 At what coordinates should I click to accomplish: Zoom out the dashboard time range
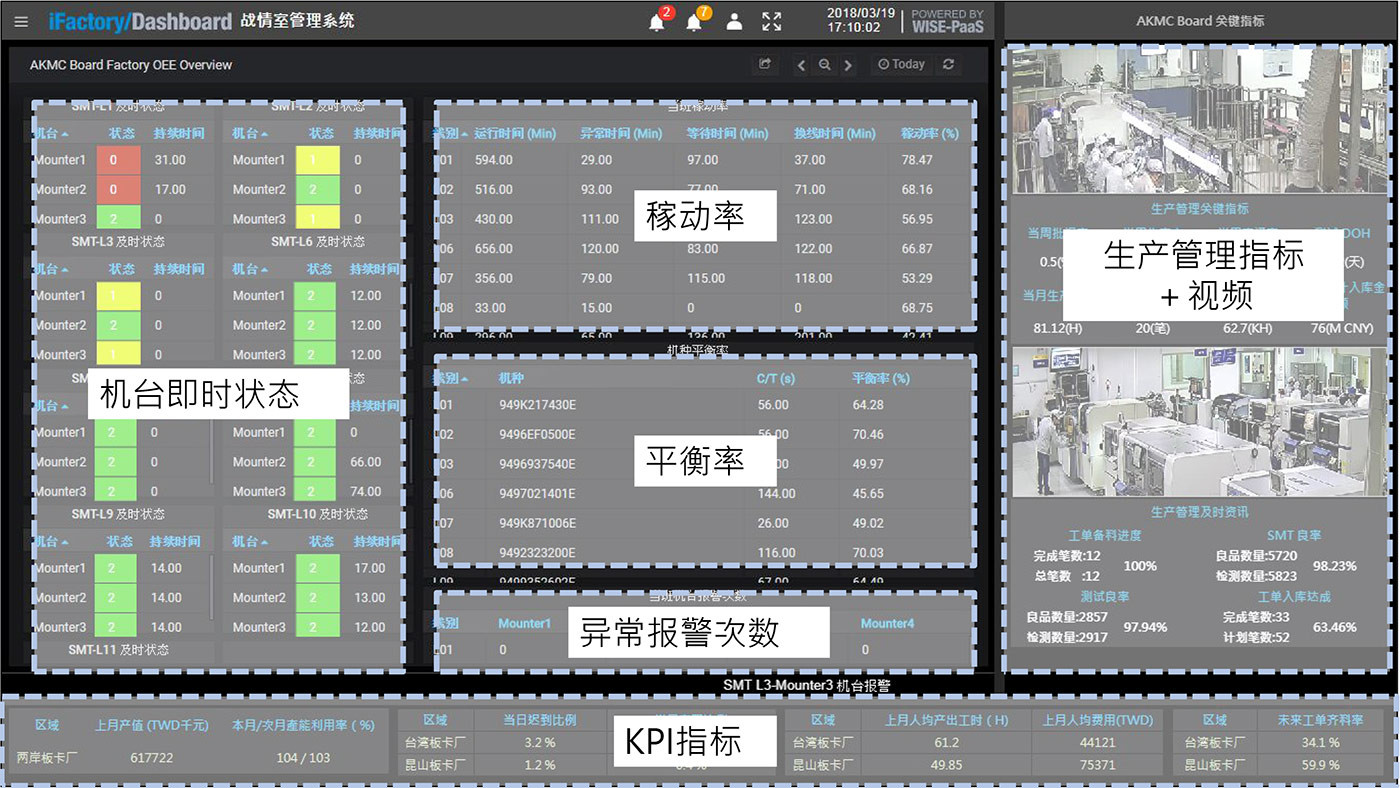coord(823,64)
